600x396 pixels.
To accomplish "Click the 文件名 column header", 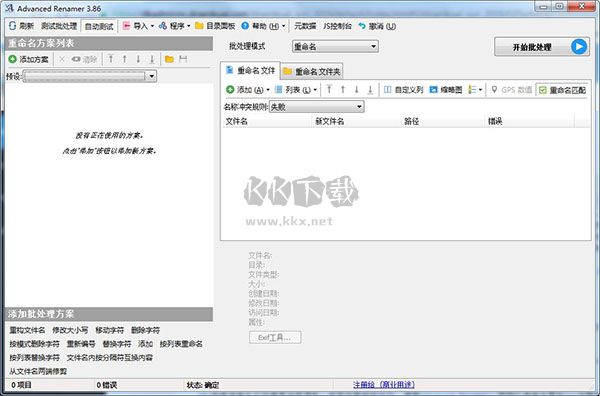I will pyautogui.click(x=267, y=121).
